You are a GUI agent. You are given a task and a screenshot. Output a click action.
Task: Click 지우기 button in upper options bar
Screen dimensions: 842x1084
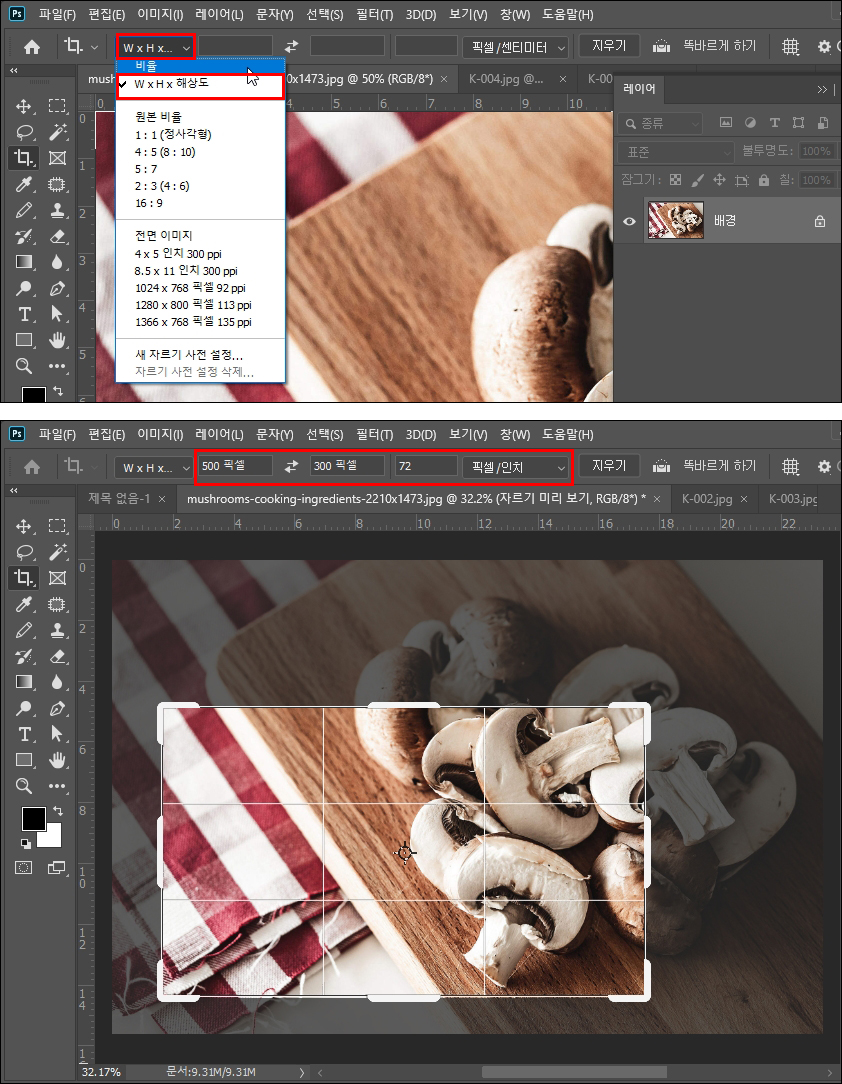coord(609,46)
